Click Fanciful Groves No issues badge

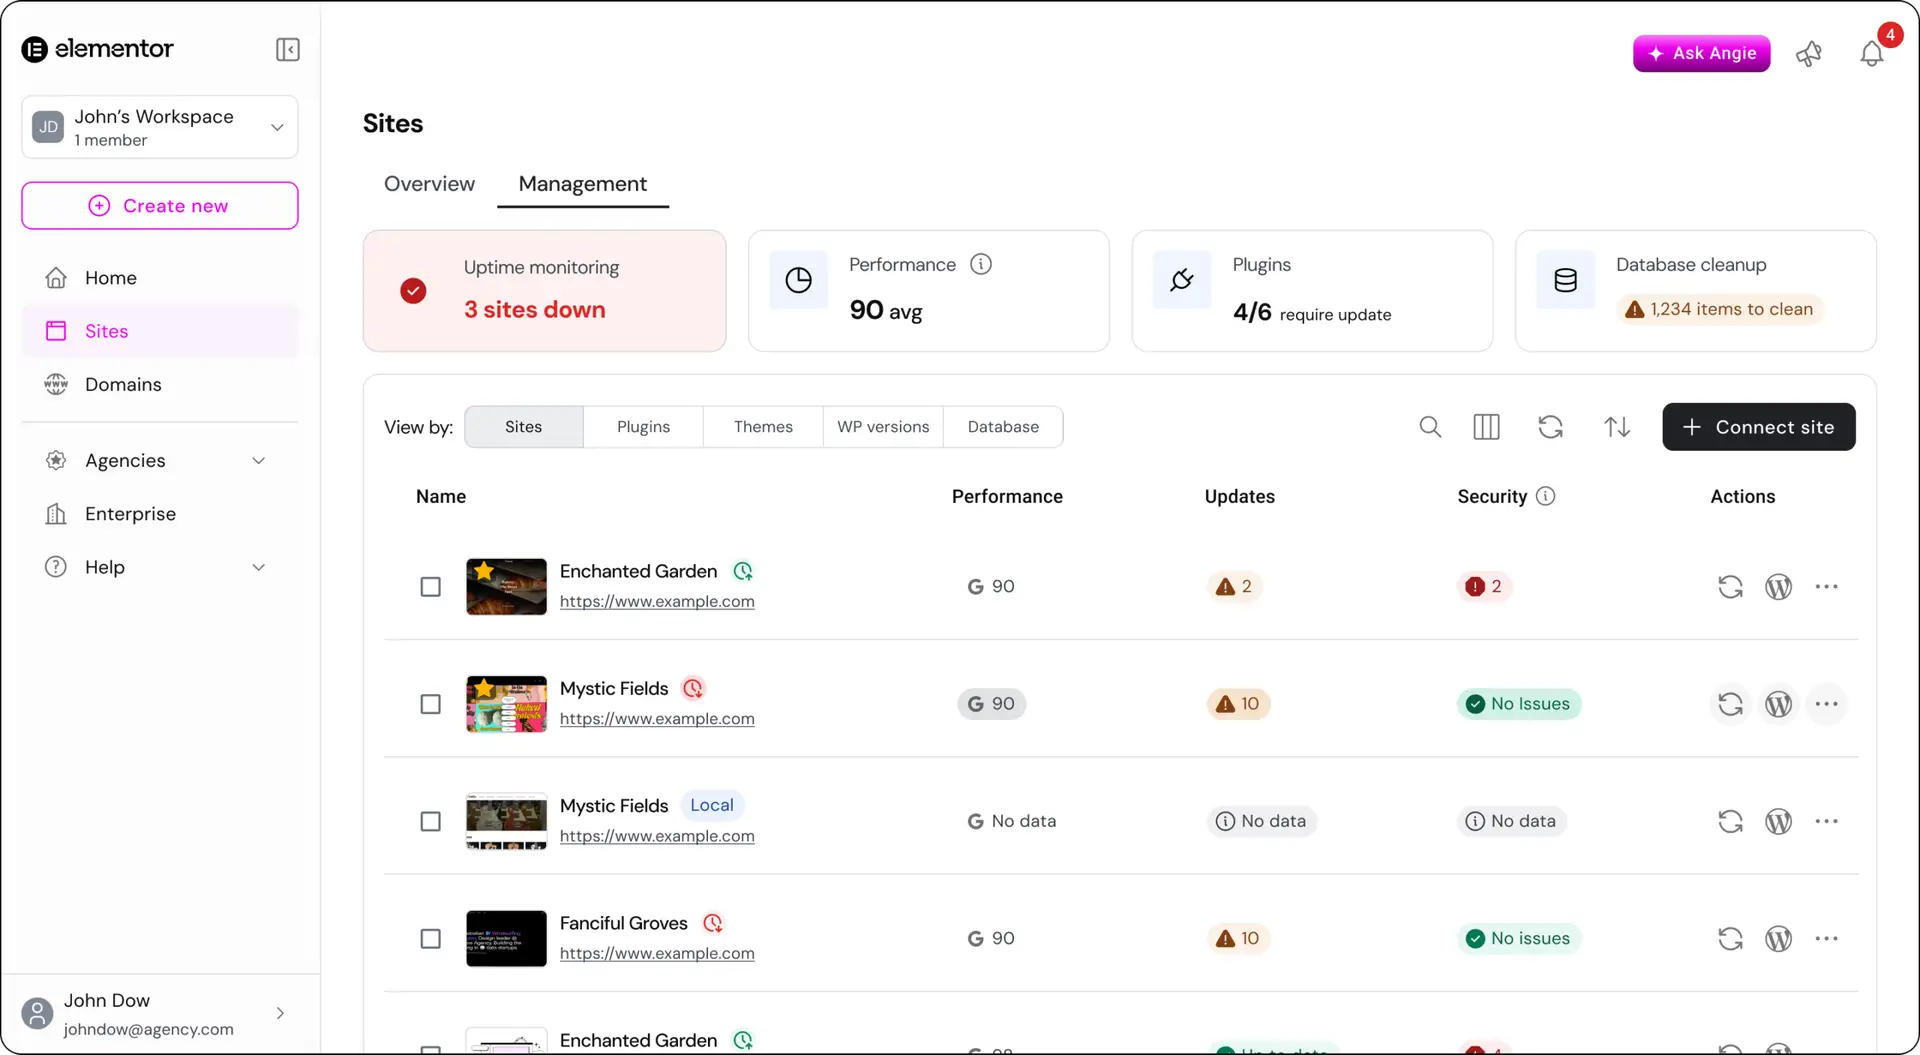pos(1518,938)
